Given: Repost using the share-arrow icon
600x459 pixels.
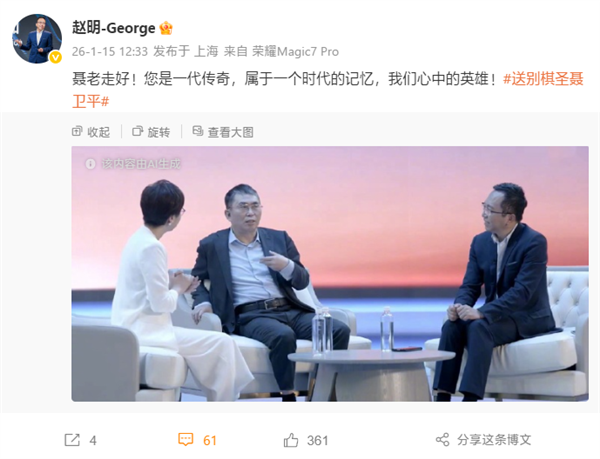Looking at the screenshot, I should [x=72, y=440].
